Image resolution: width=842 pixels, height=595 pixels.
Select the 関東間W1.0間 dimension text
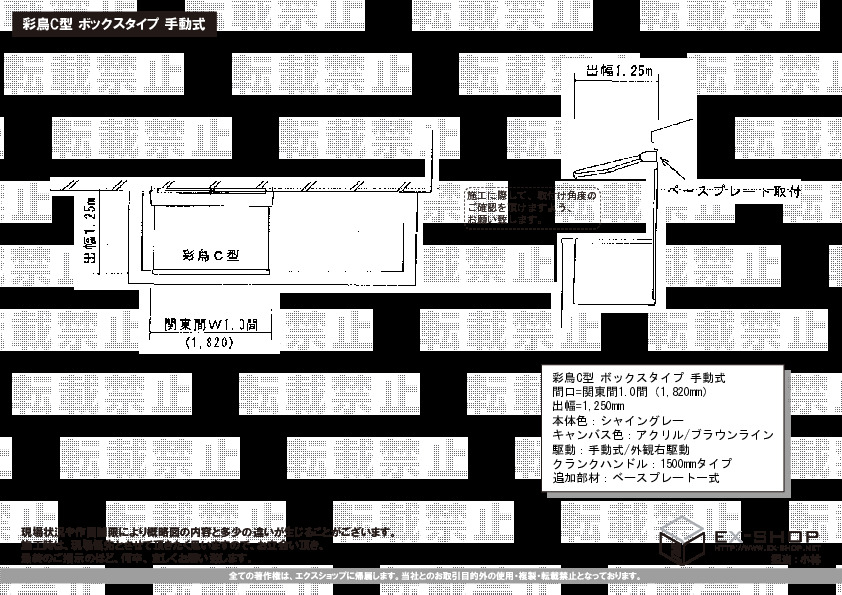[210, 324]
